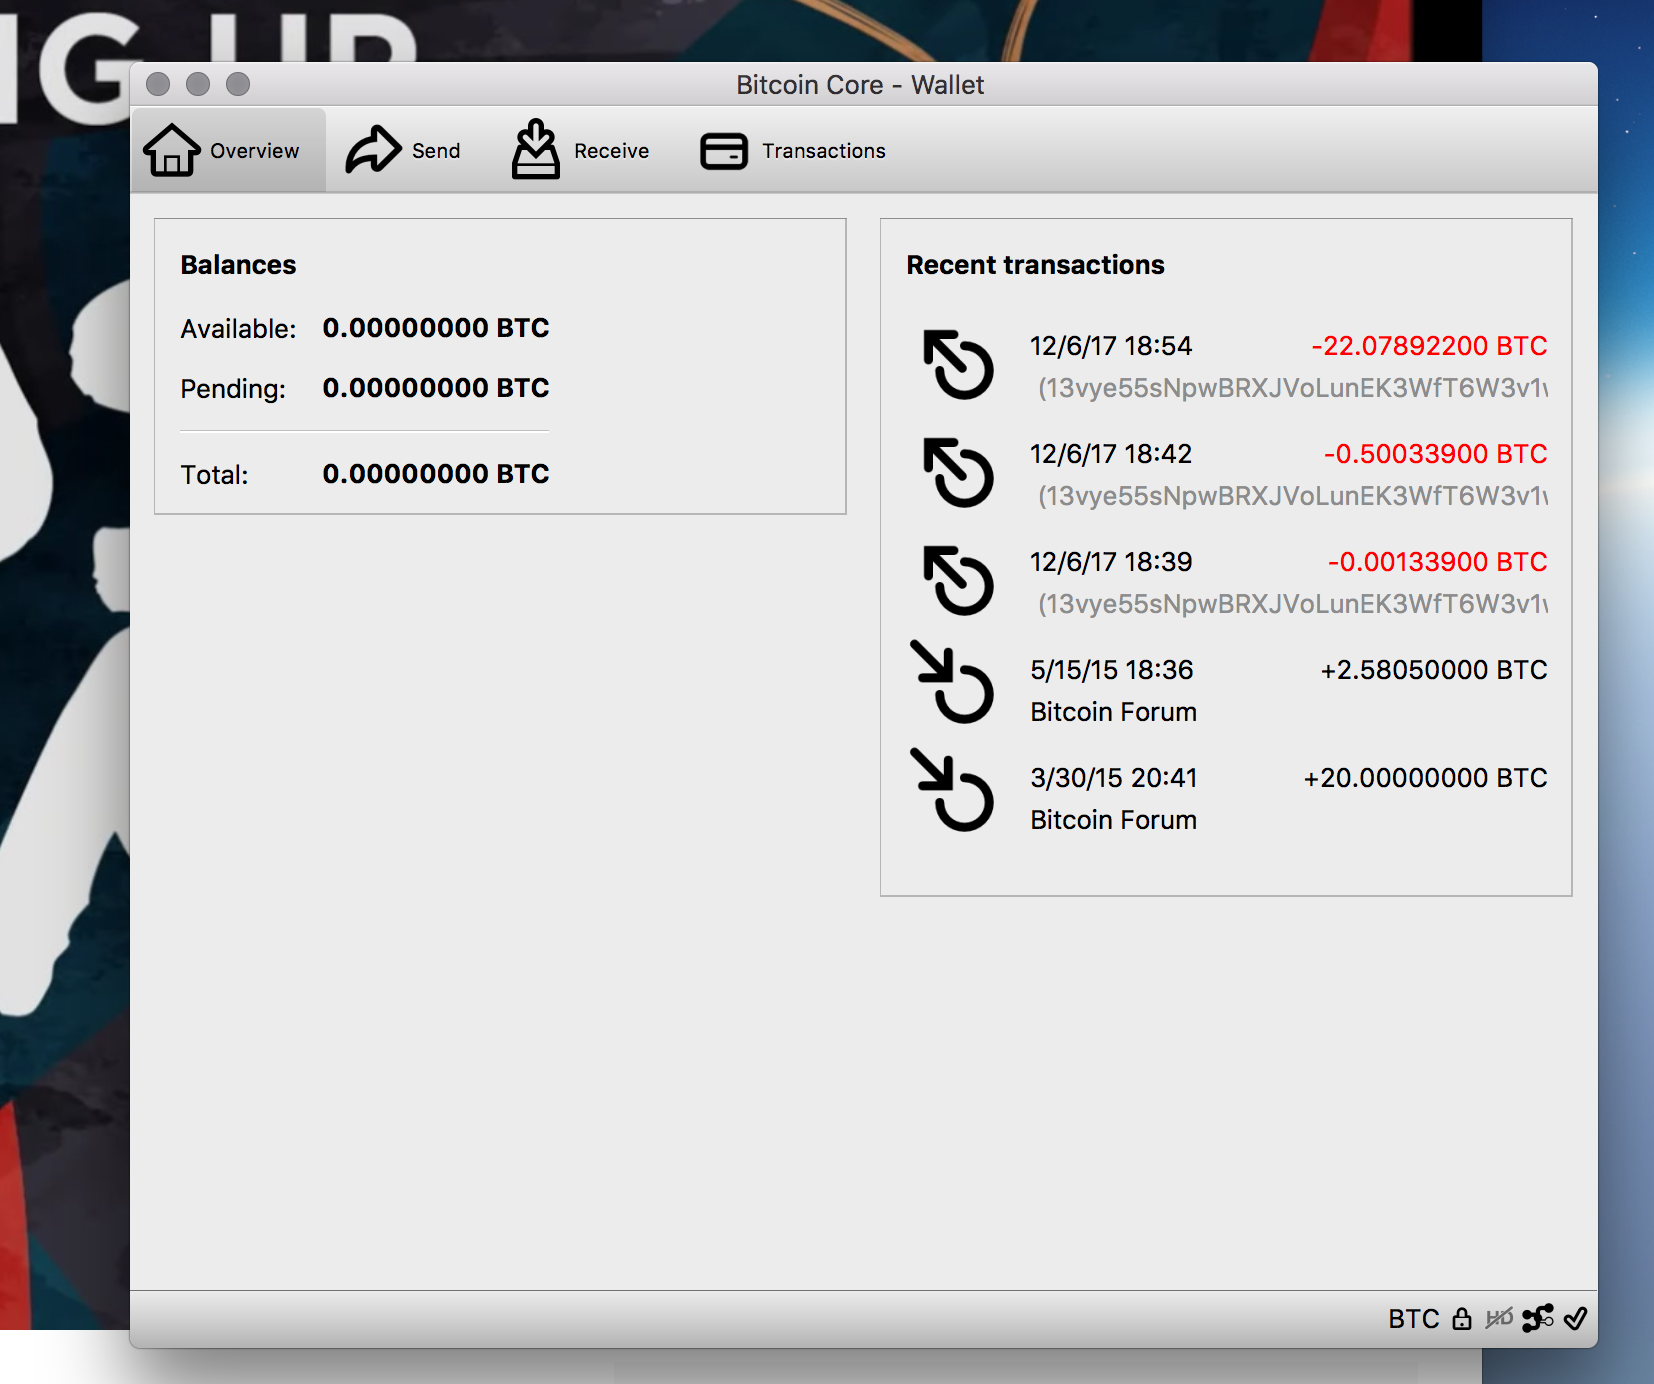This screenshot has width=1654, height=1384.
Task: Switch to the Receive tab label
Action: pyautogui.click(x=611, y=151)
